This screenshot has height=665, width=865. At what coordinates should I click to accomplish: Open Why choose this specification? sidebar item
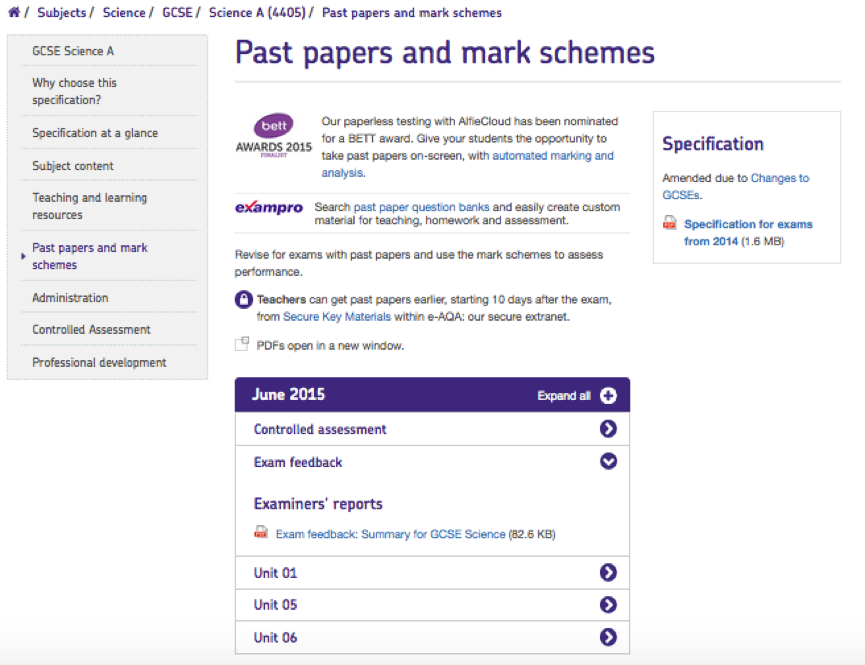pos(74,91)
